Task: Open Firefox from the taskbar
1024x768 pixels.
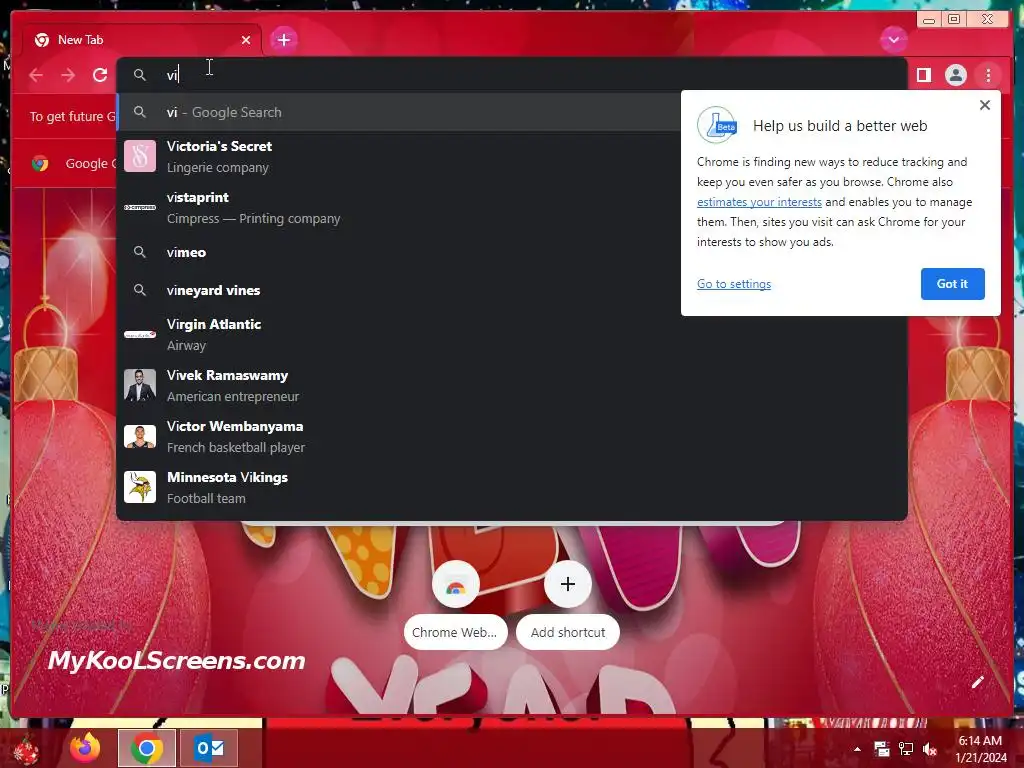Action: tap(85, 748)
